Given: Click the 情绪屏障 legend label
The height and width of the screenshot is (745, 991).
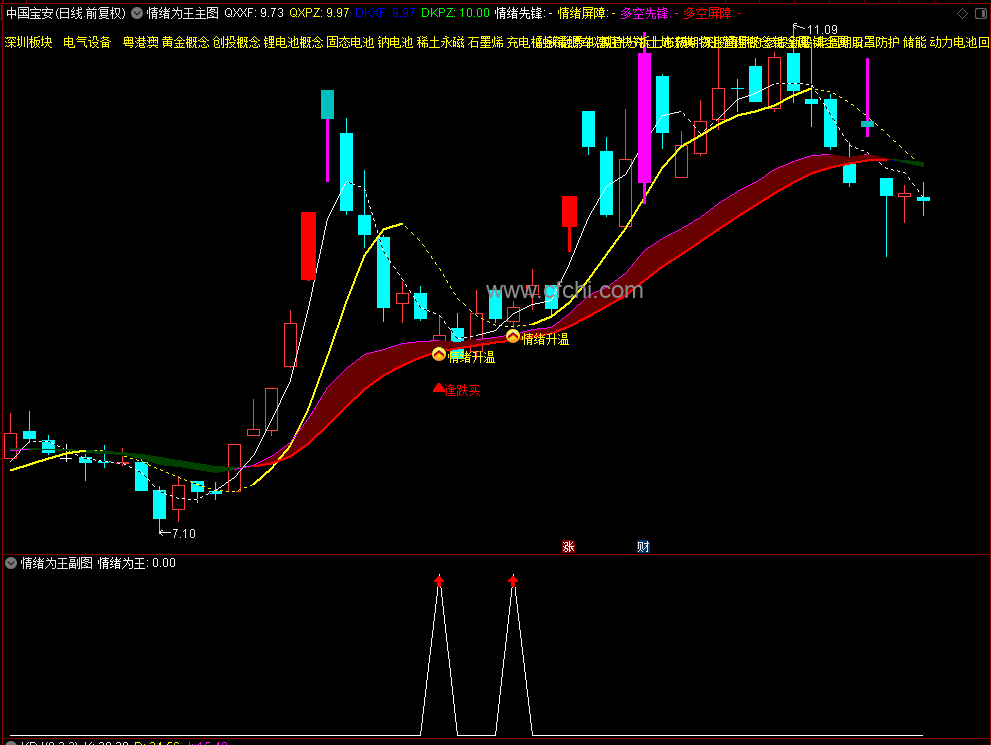Looking at the screenshot, I should pyautogui.click(x=587, y=13).
